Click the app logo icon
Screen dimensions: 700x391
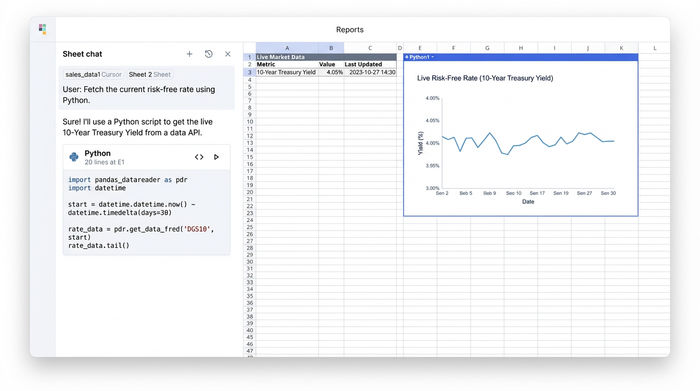(42, 29)
